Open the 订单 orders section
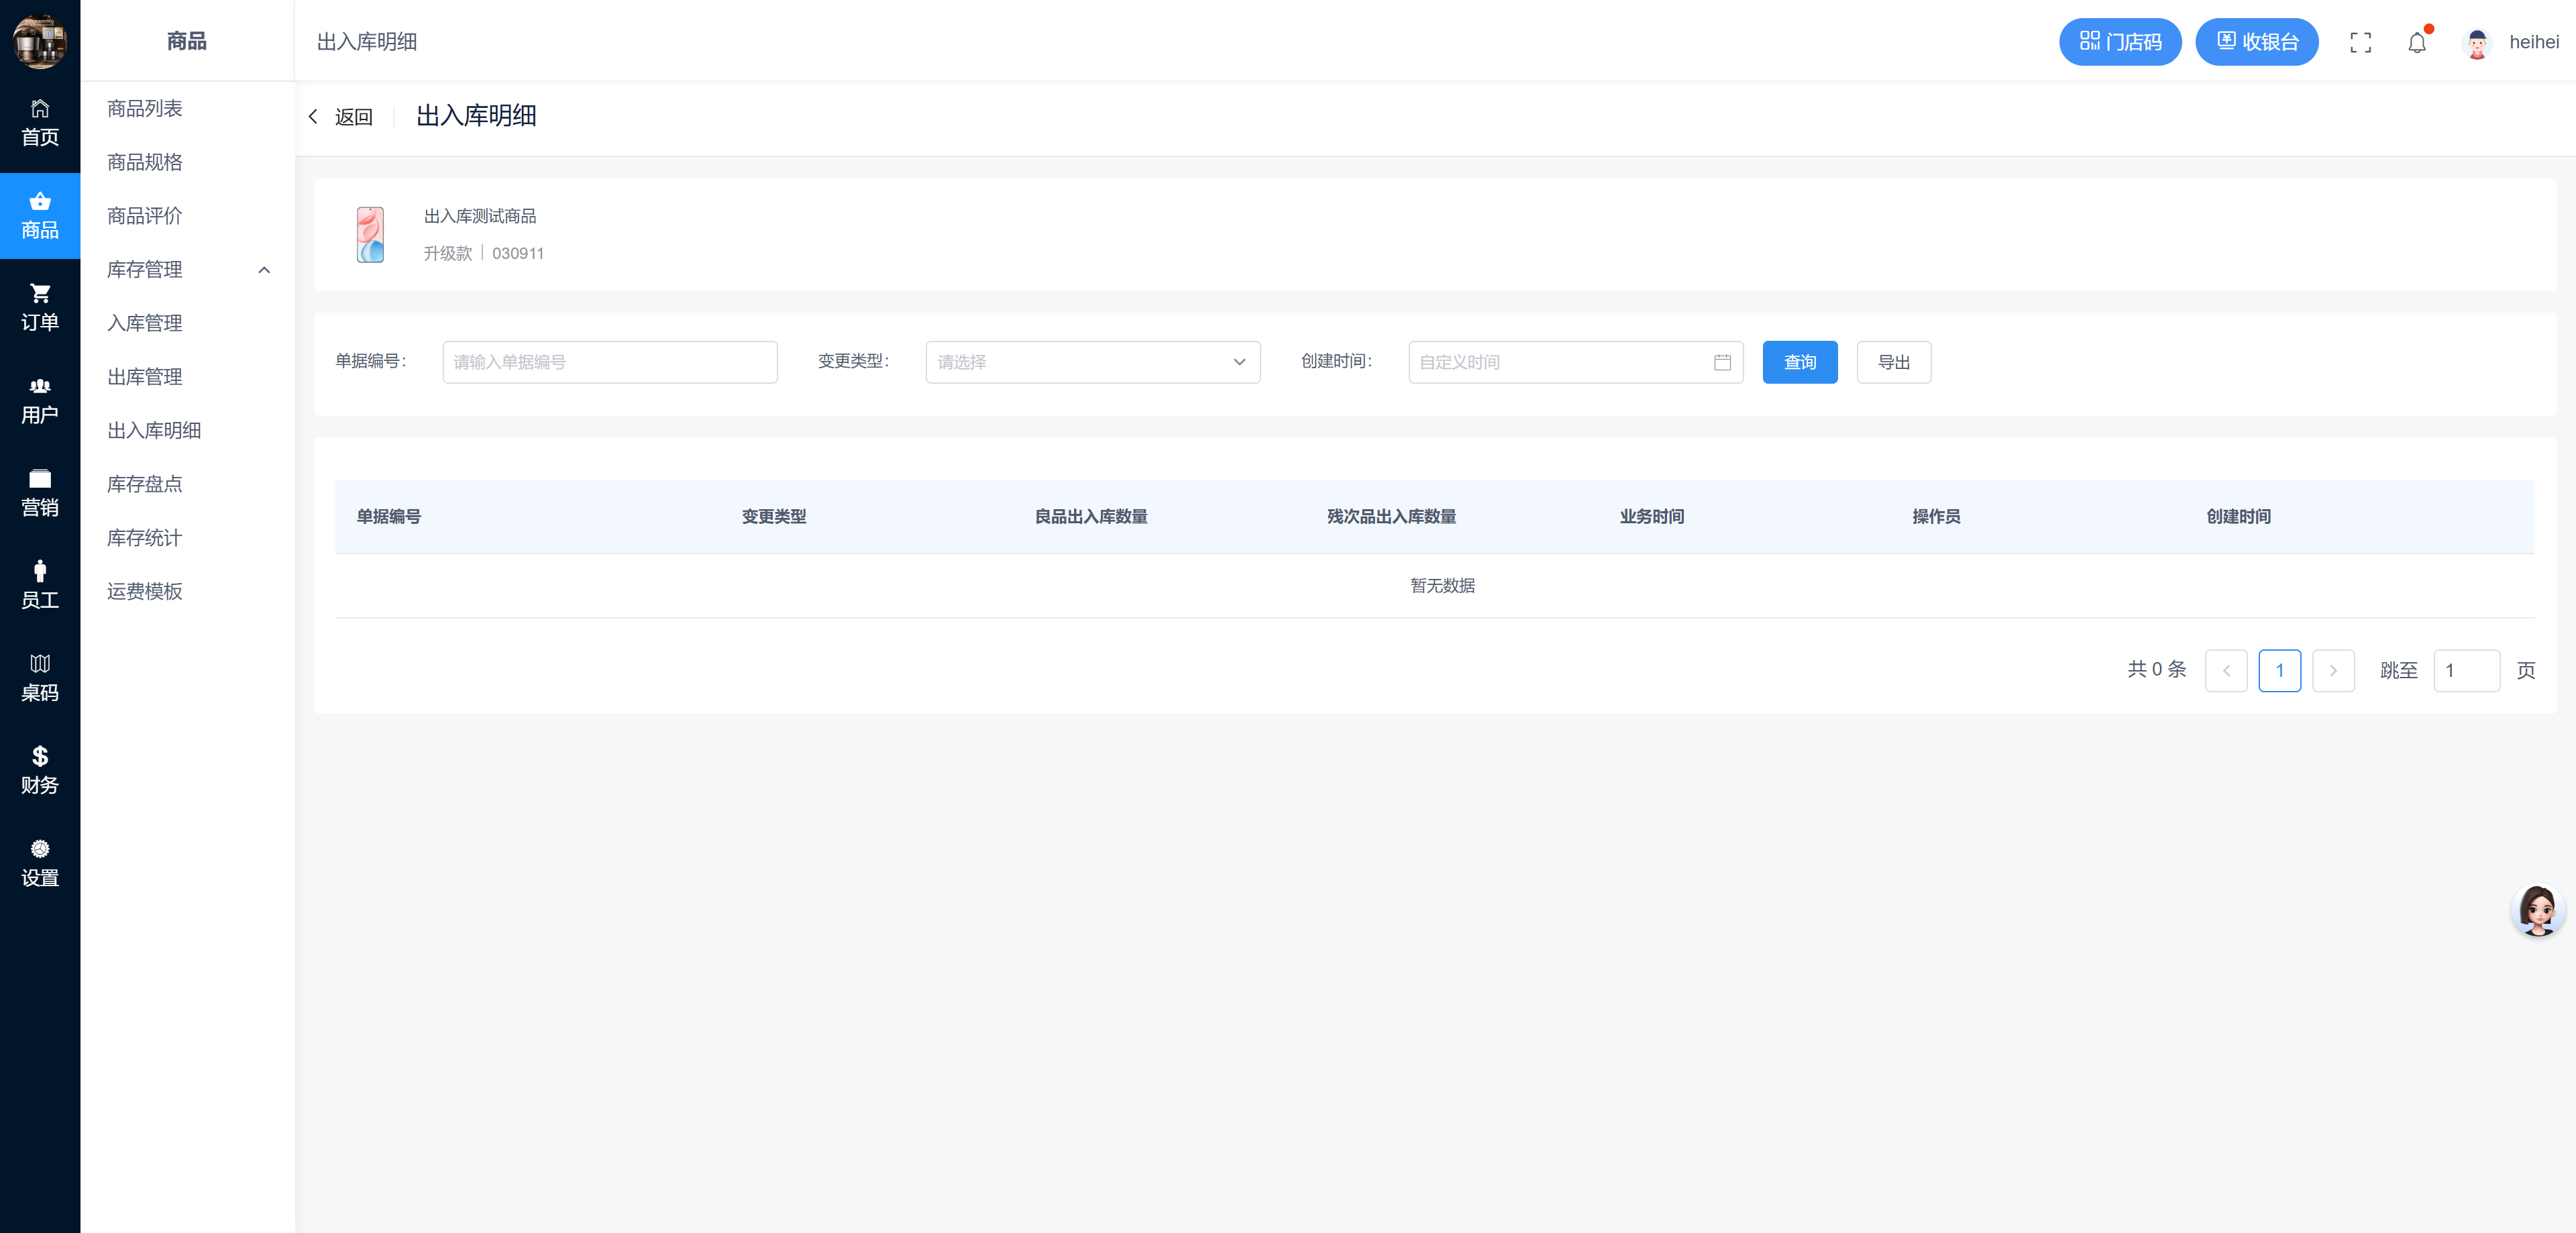2576x1233 pixels. tap(40, 307)
